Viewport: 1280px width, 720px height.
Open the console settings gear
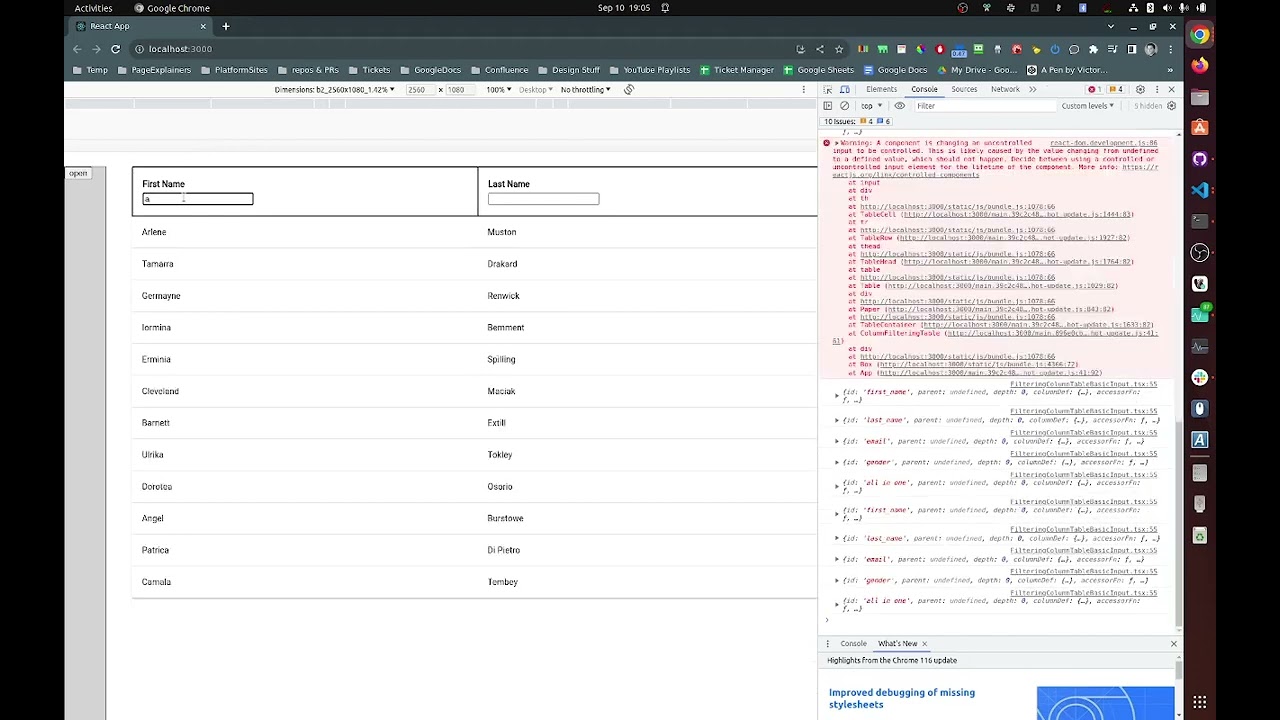click(1171, 105)
